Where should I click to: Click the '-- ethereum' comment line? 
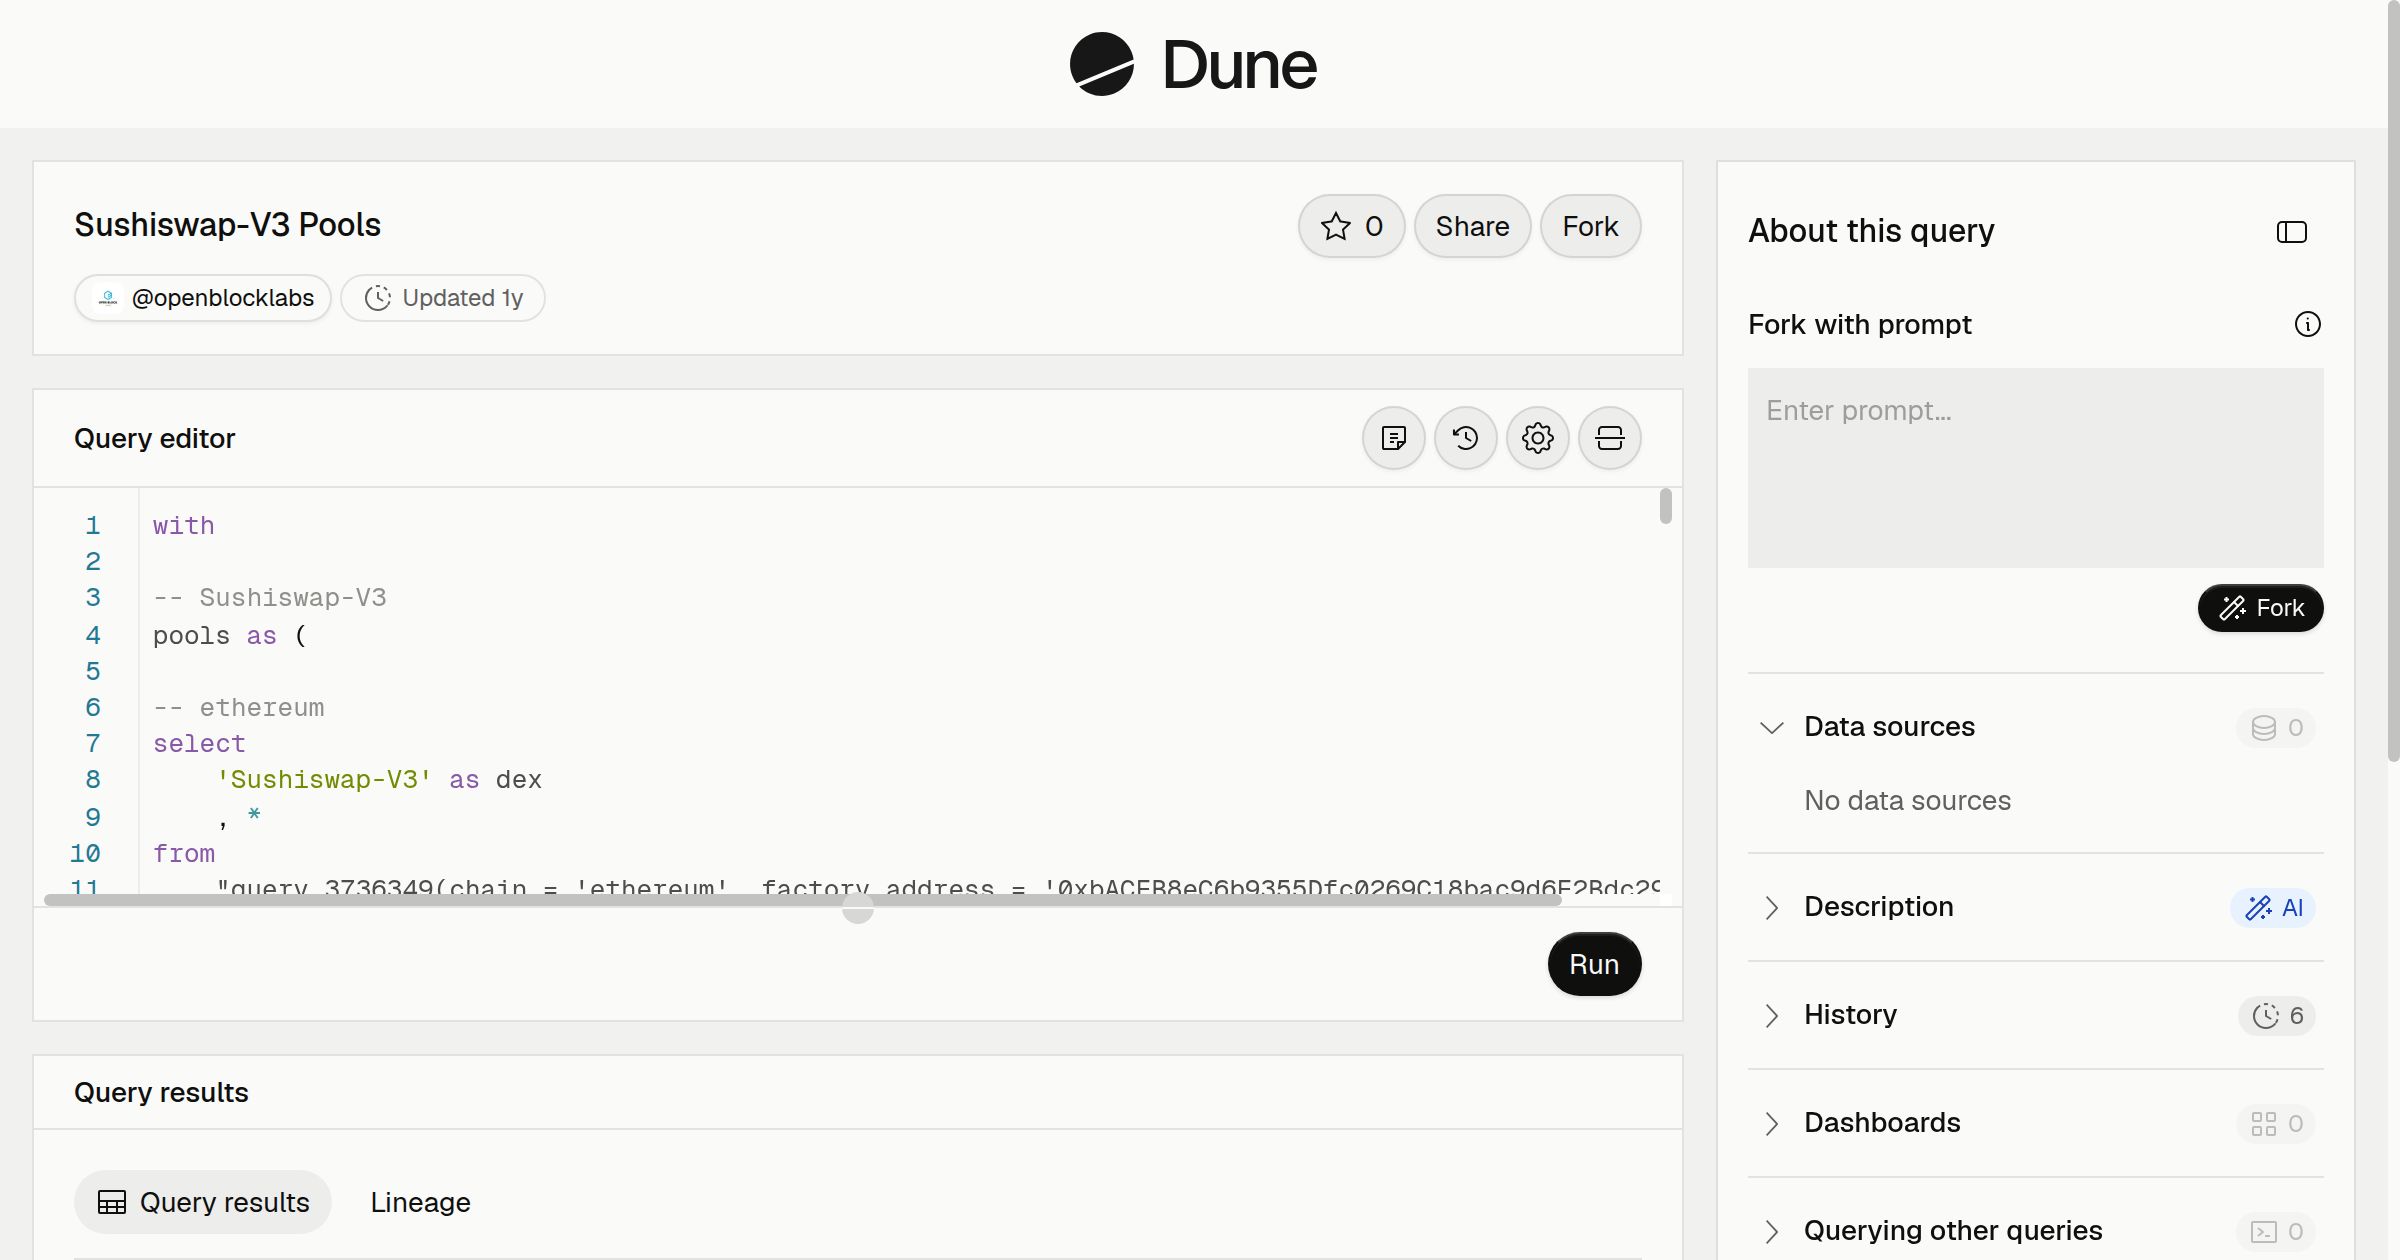(239, 708)
